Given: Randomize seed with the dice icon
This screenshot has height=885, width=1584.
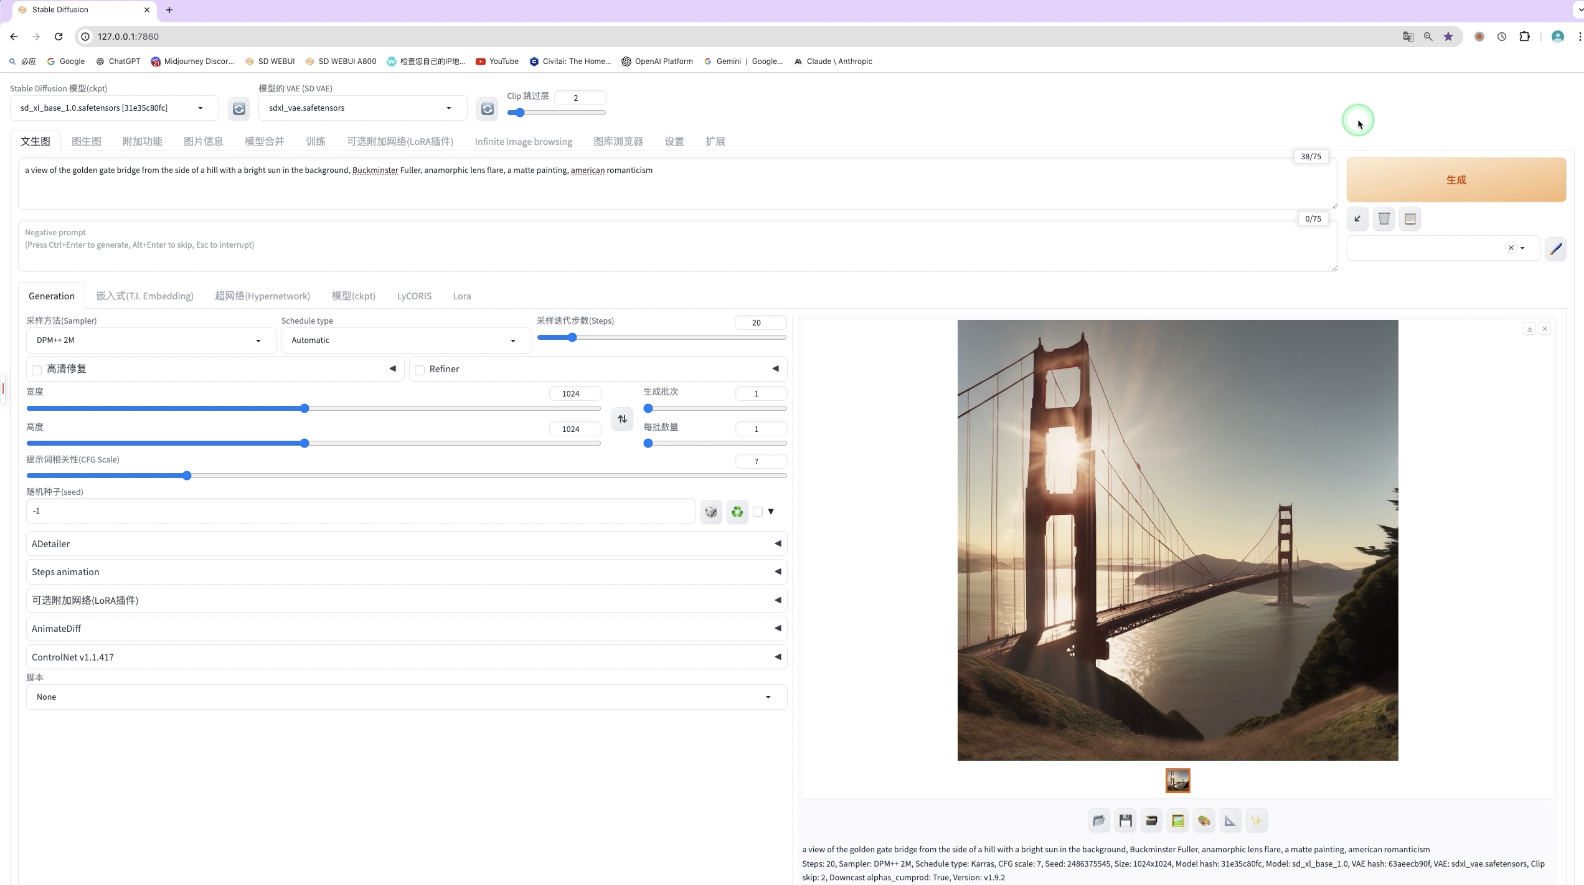Looking at the screenshot, I should (711, 512).
